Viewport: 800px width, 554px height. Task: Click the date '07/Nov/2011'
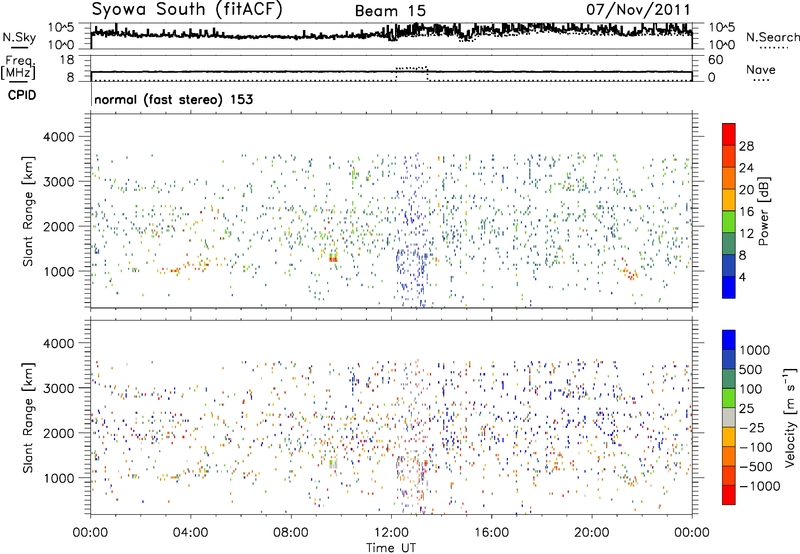click(638, 9)
